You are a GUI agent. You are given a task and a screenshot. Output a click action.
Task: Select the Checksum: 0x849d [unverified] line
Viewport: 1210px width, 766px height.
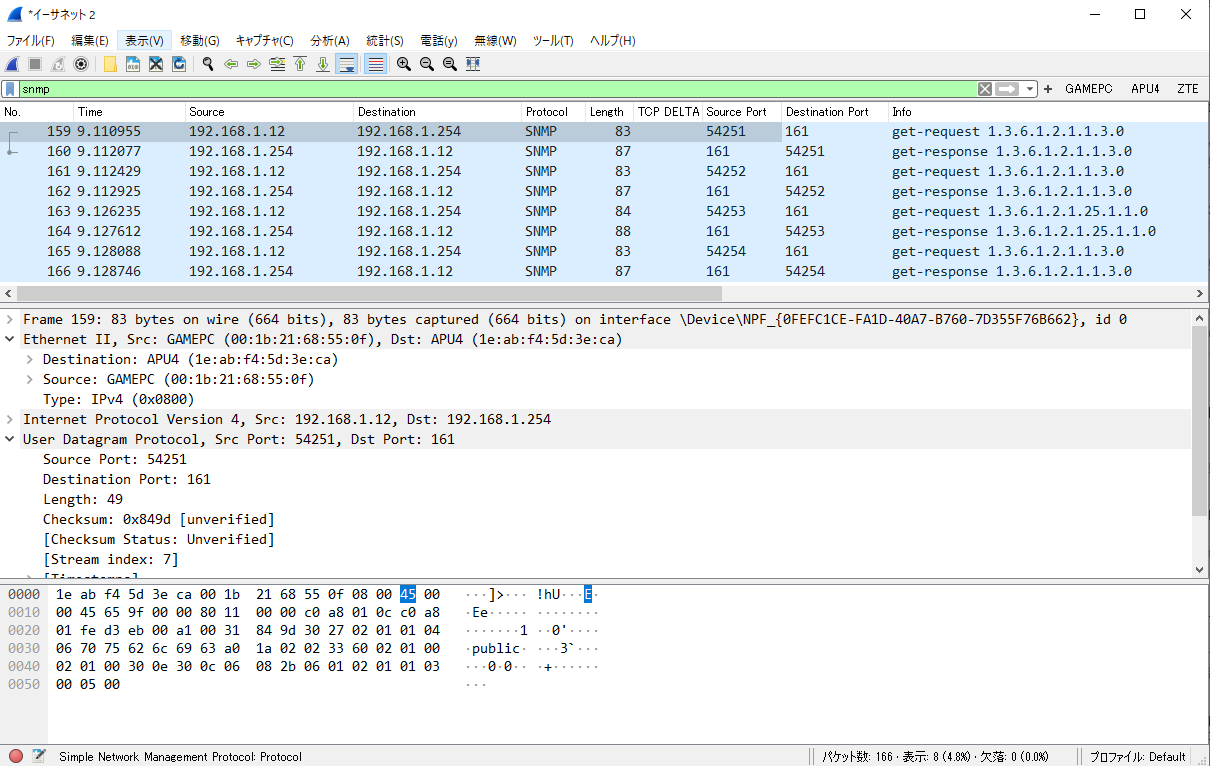(x=158, y=519)
